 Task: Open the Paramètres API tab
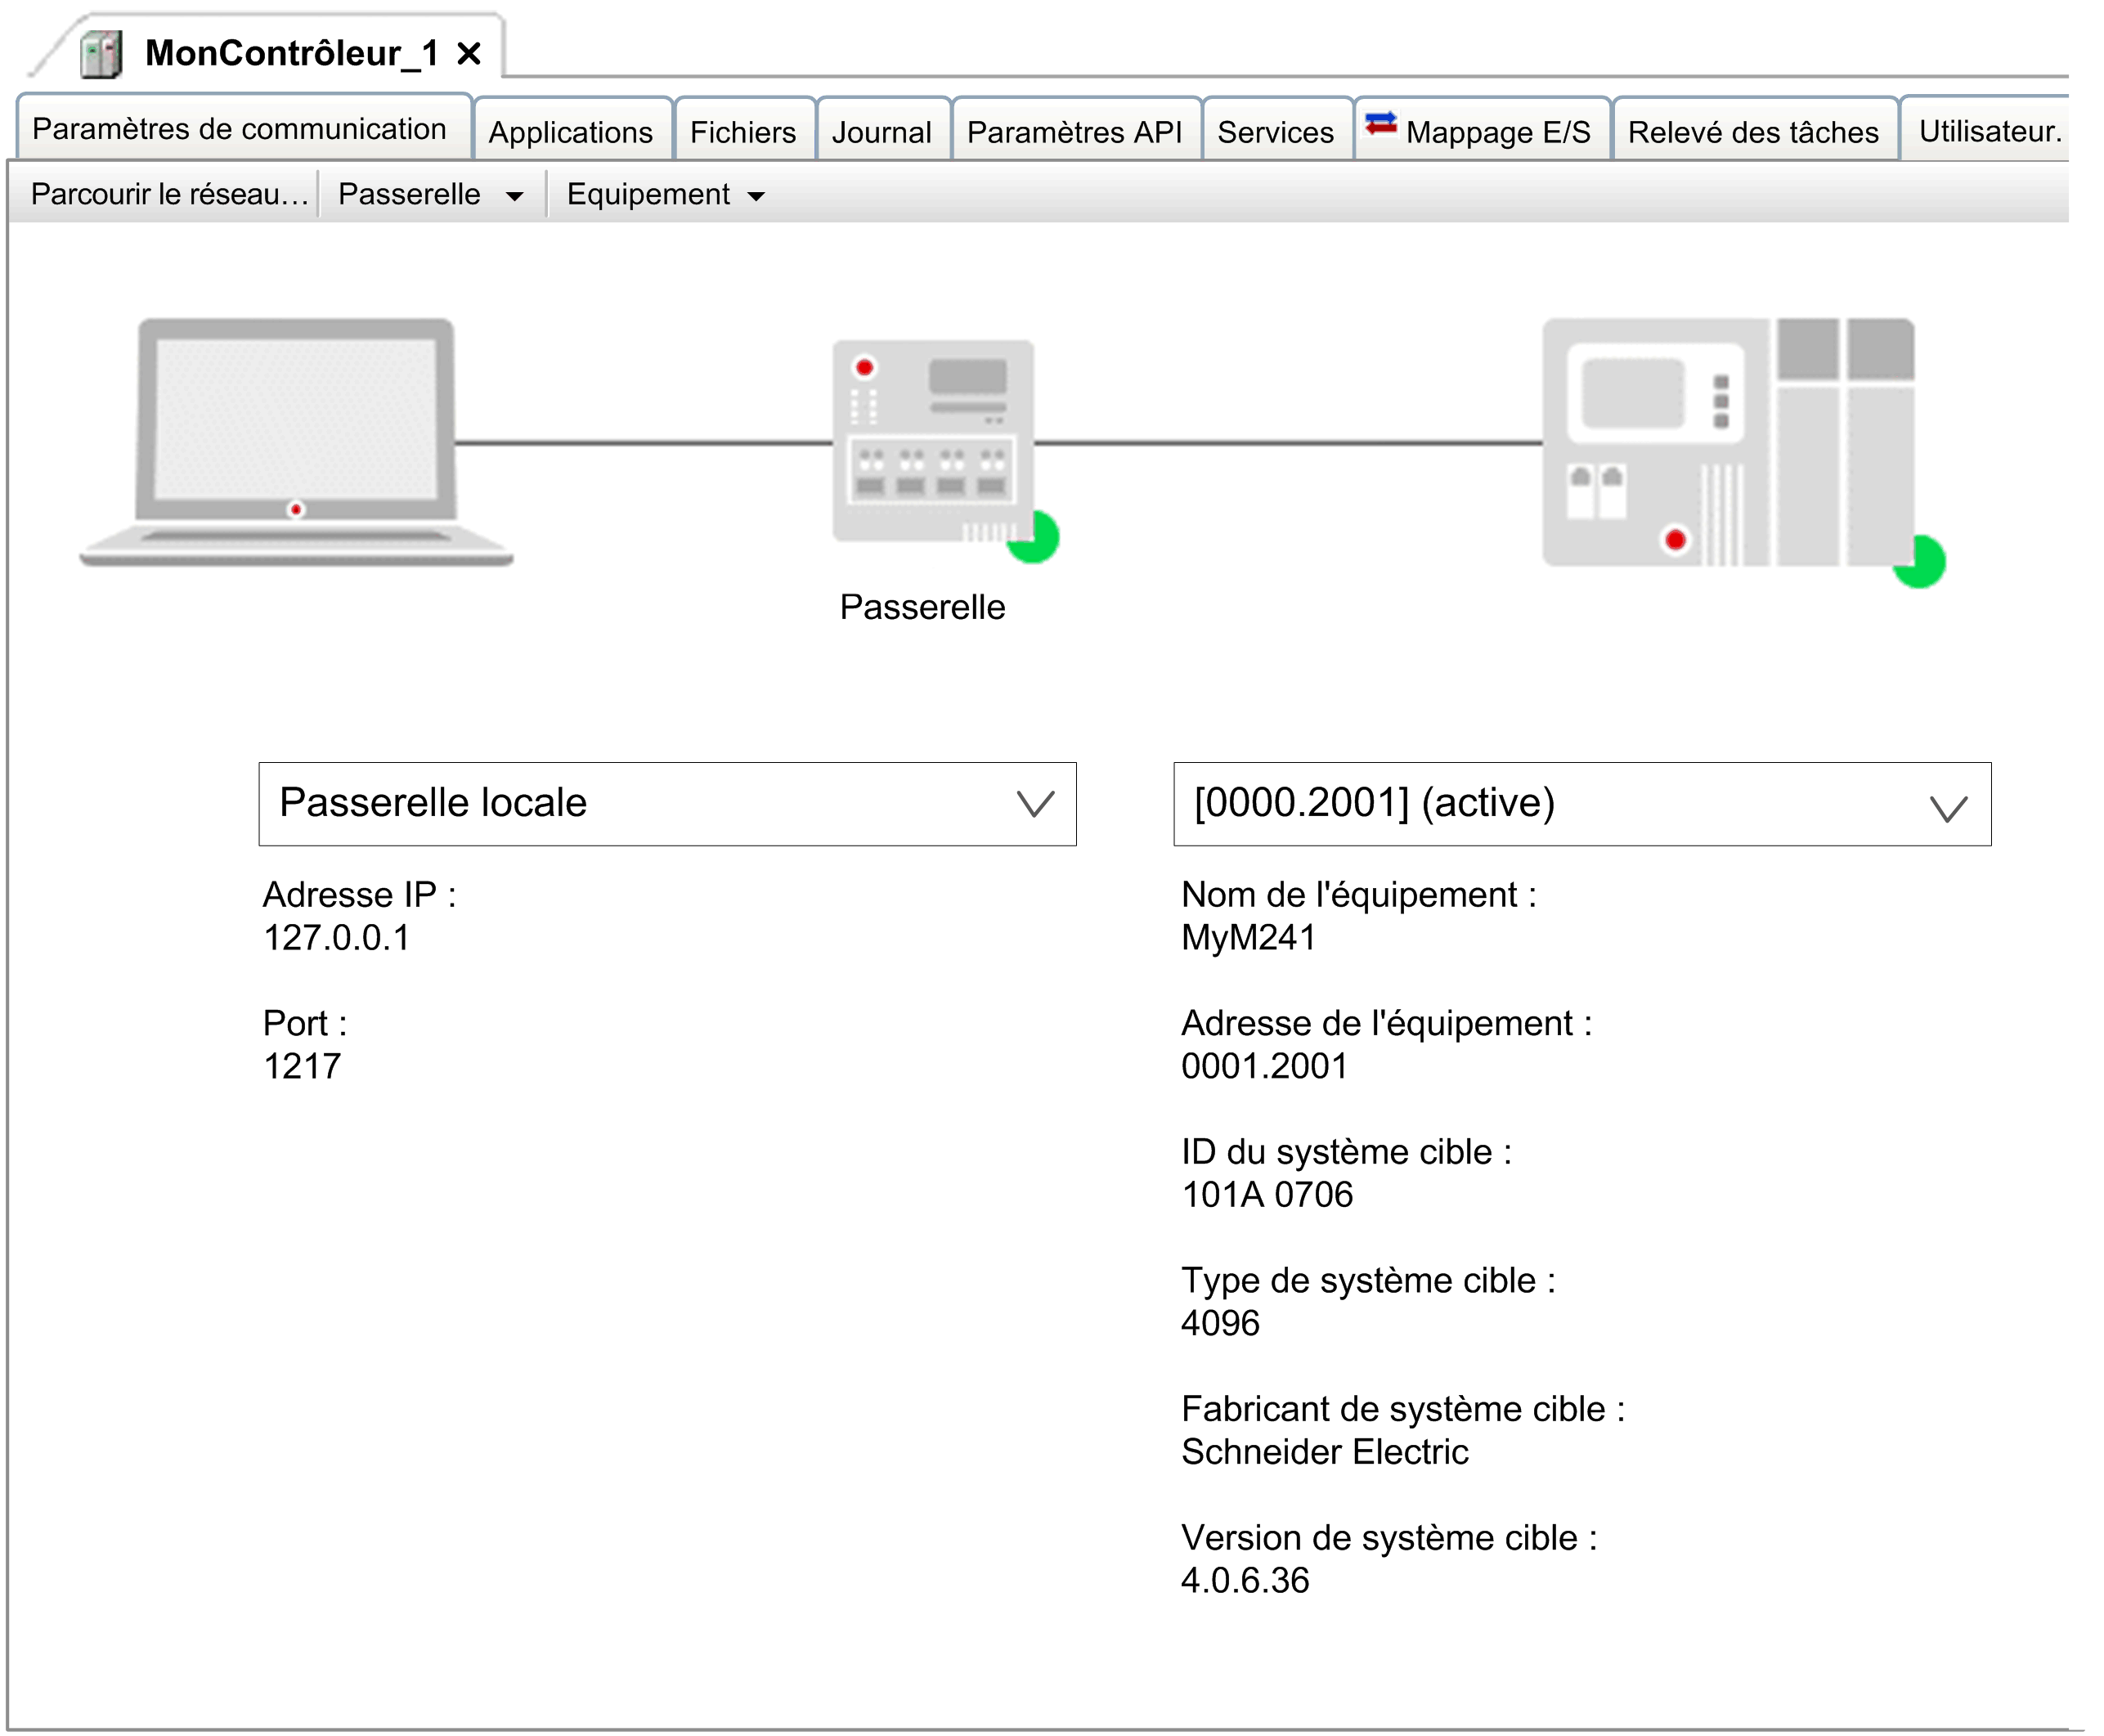[x=1074, y=132]
